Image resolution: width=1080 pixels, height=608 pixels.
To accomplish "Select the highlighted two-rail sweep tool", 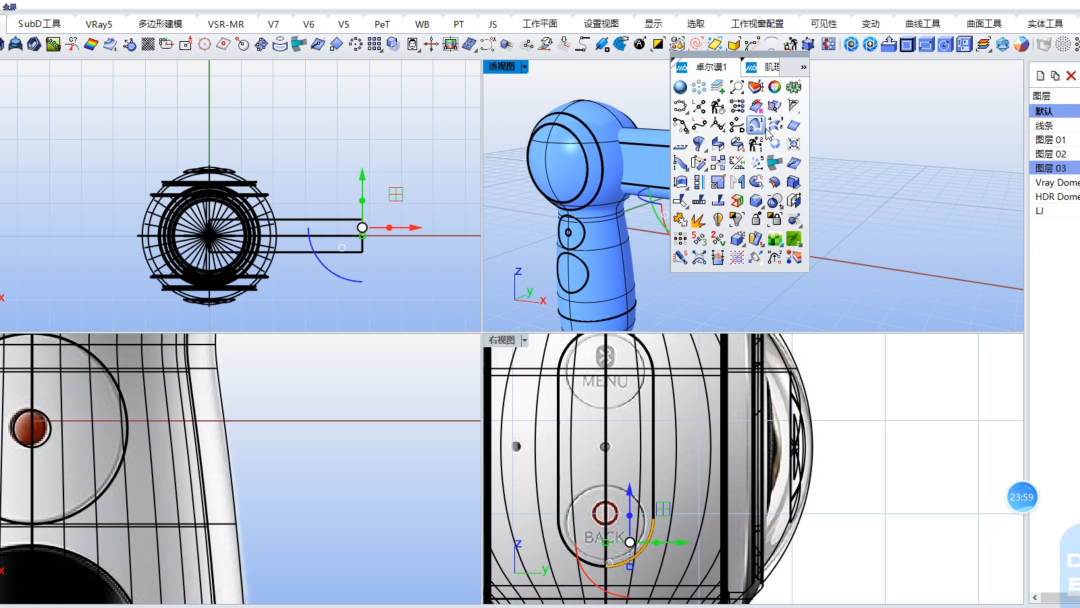I will tap(756, 125).
